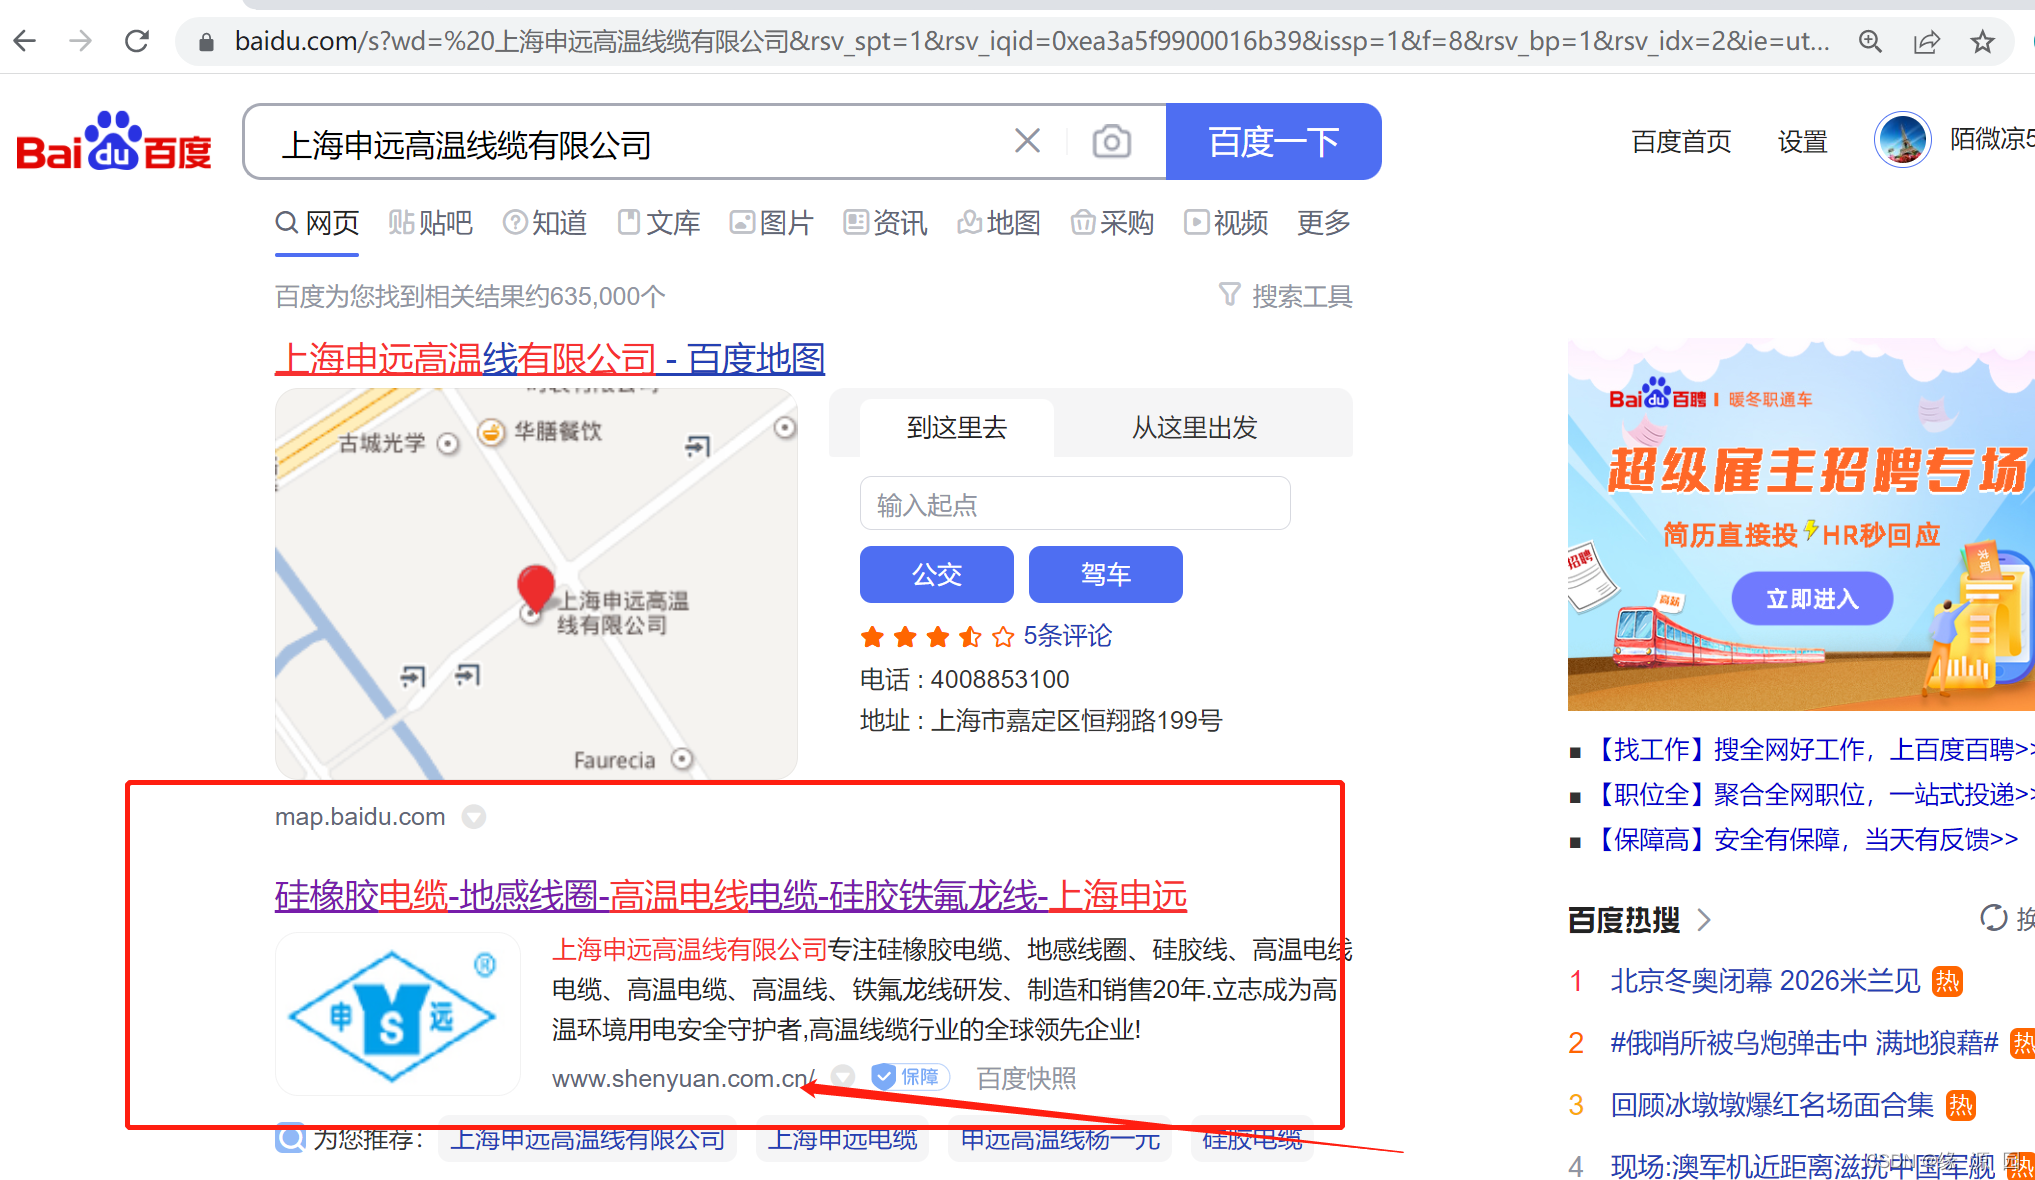Open the 百度首页 link
The width and height of the screenshot is (2035, 1180).
coord(1681,141)
